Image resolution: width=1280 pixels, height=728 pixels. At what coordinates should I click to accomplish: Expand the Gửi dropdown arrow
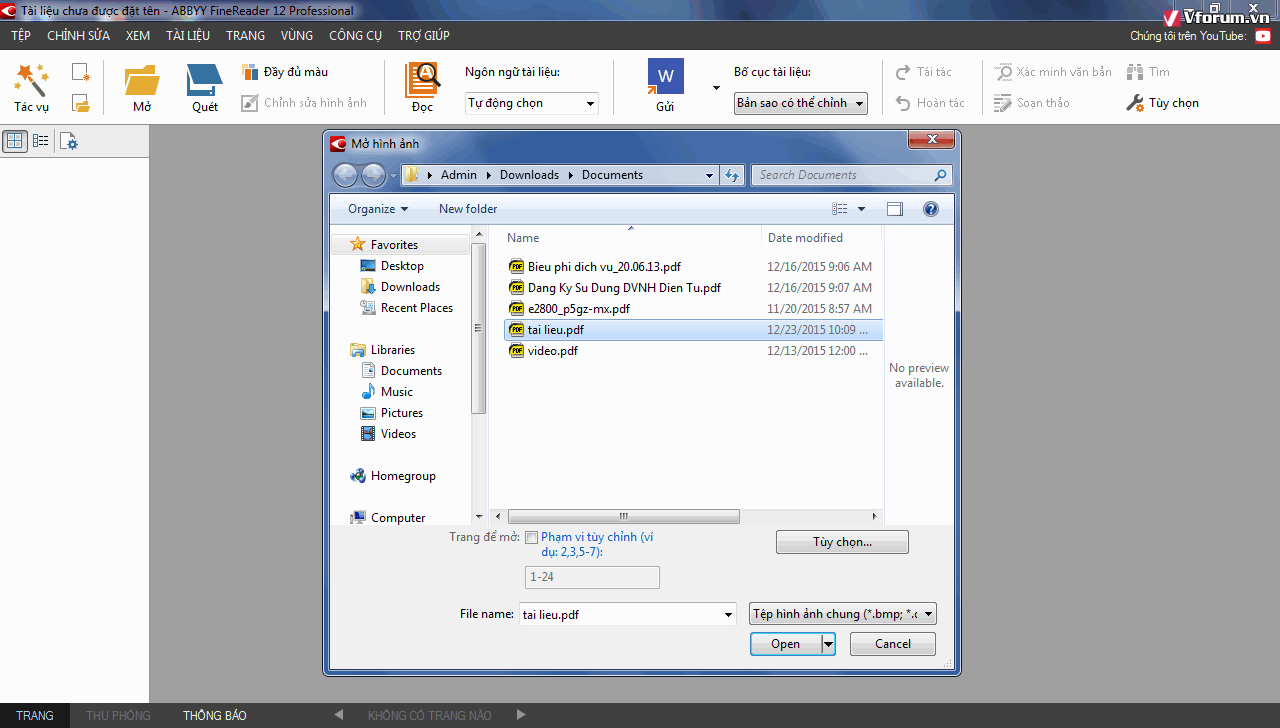click(716, 88)
